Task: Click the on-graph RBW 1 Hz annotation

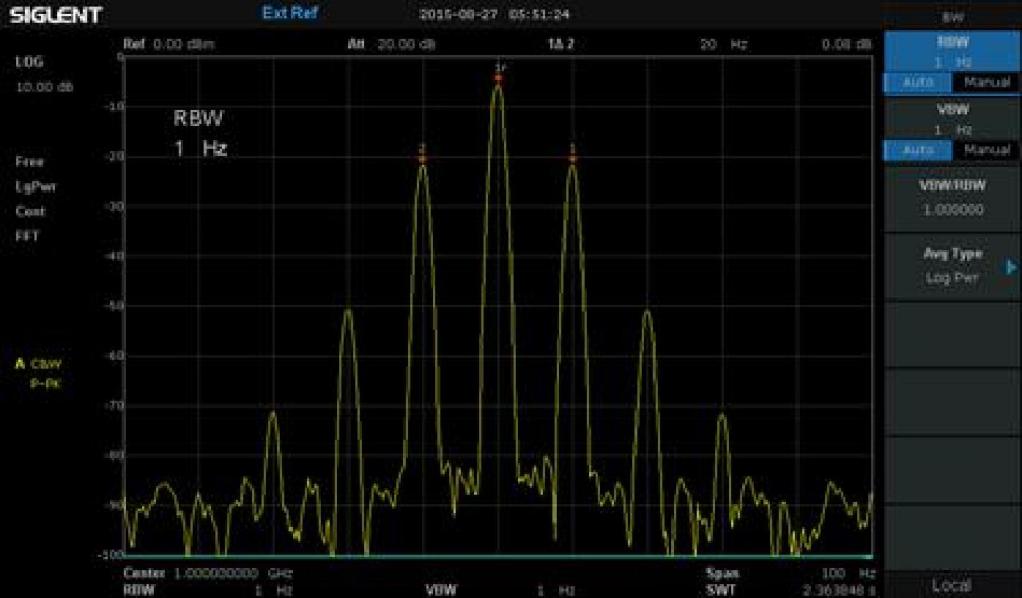Action: coord(199,134)
